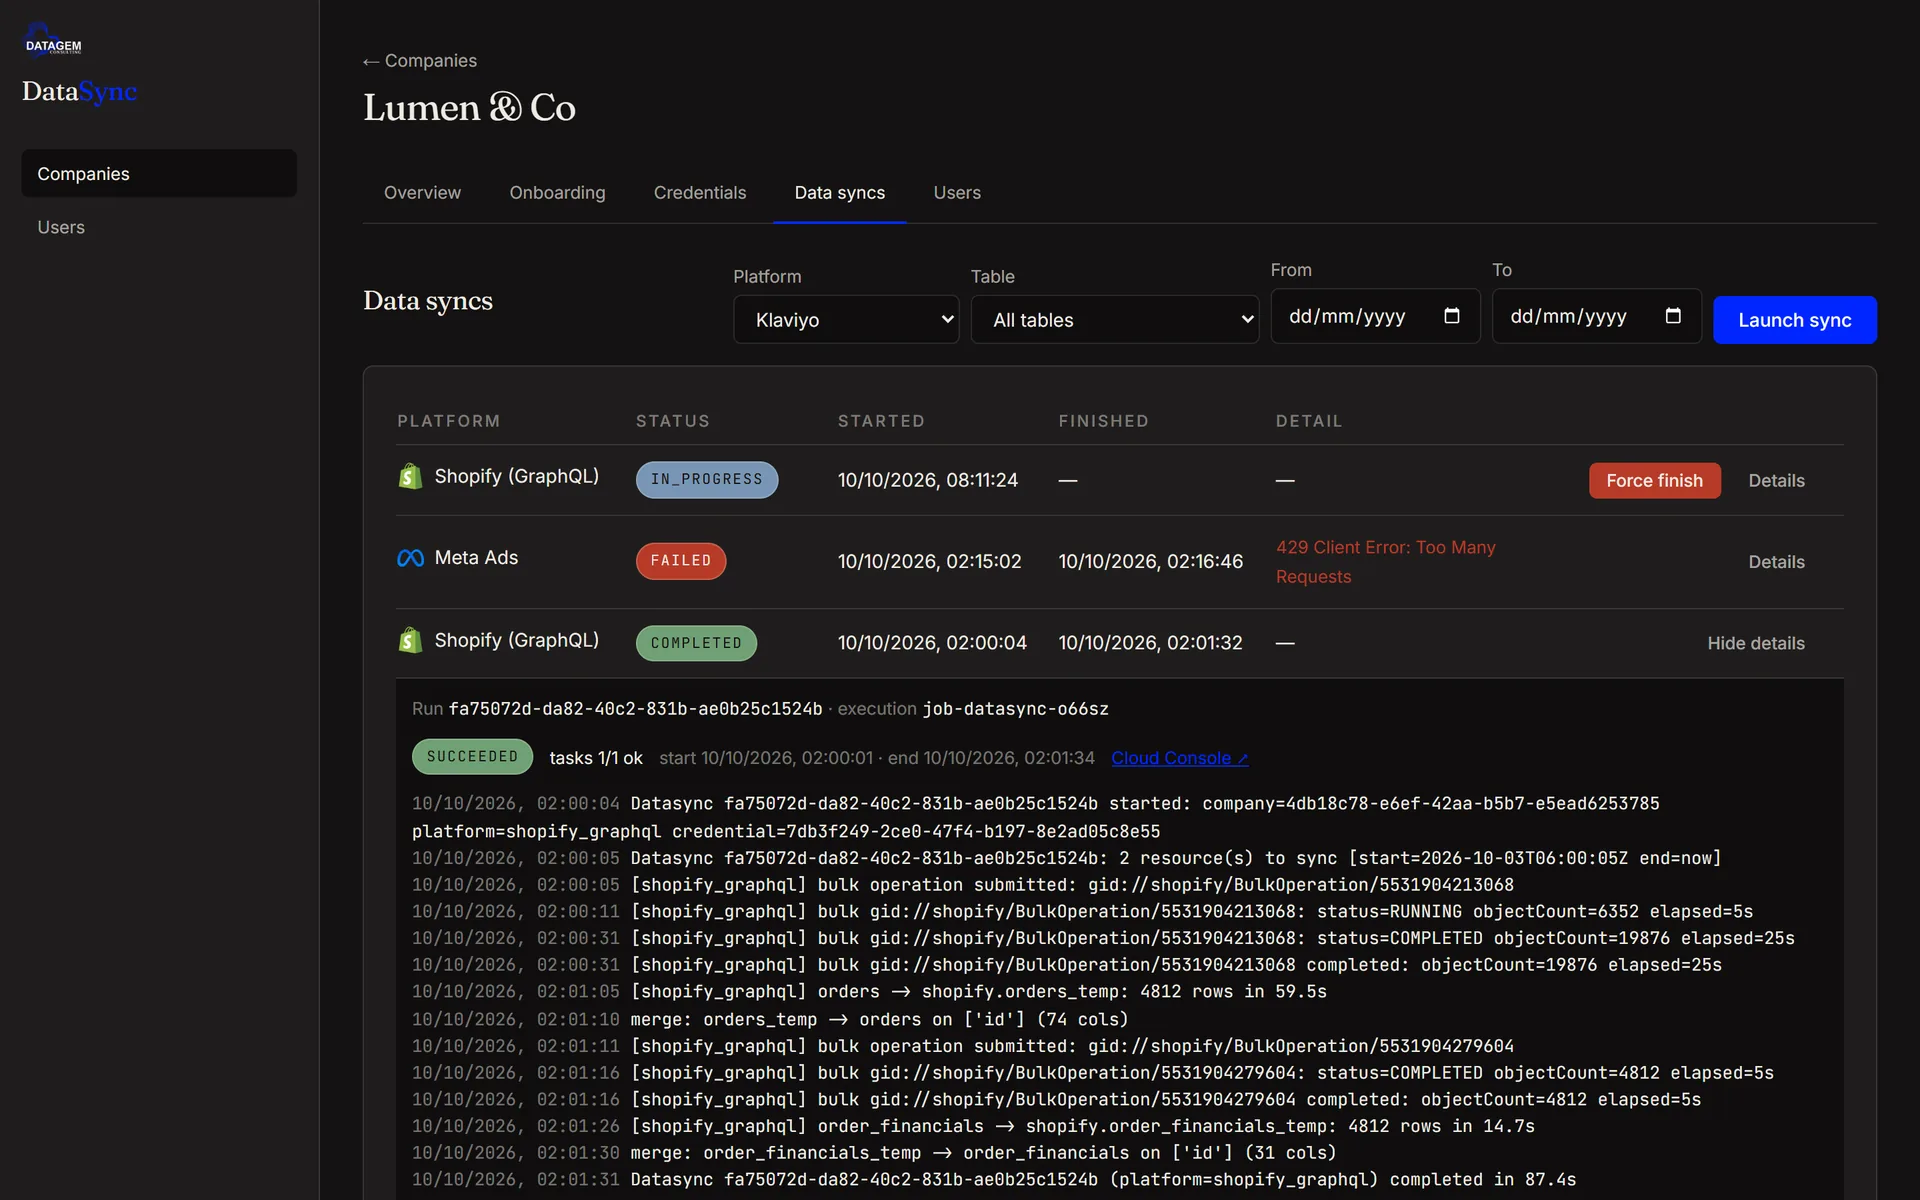
Task: Click the Meta Ads platform name
Action: pyautogui.click(x=476, y=558)
